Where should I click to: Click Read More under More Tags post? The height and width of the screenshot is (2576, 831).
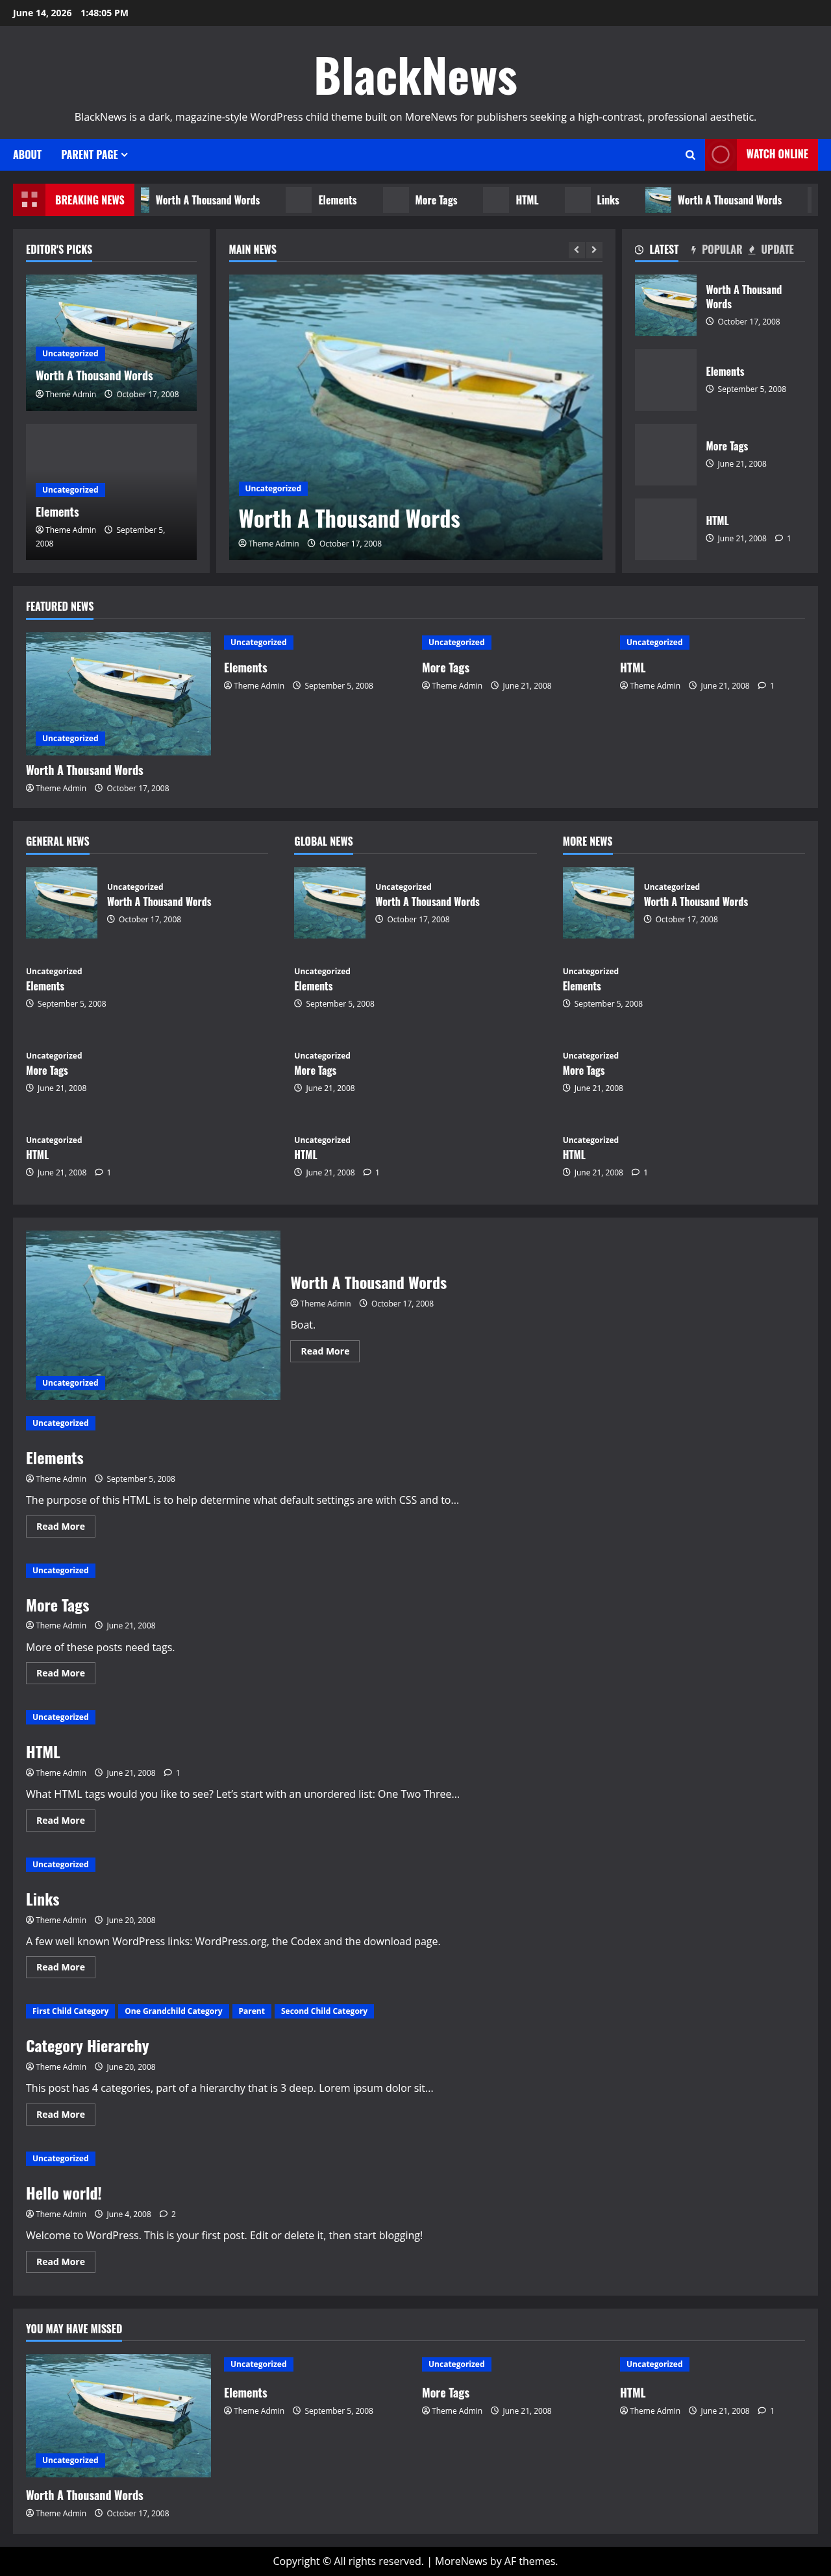click(x=60, y=1673)
